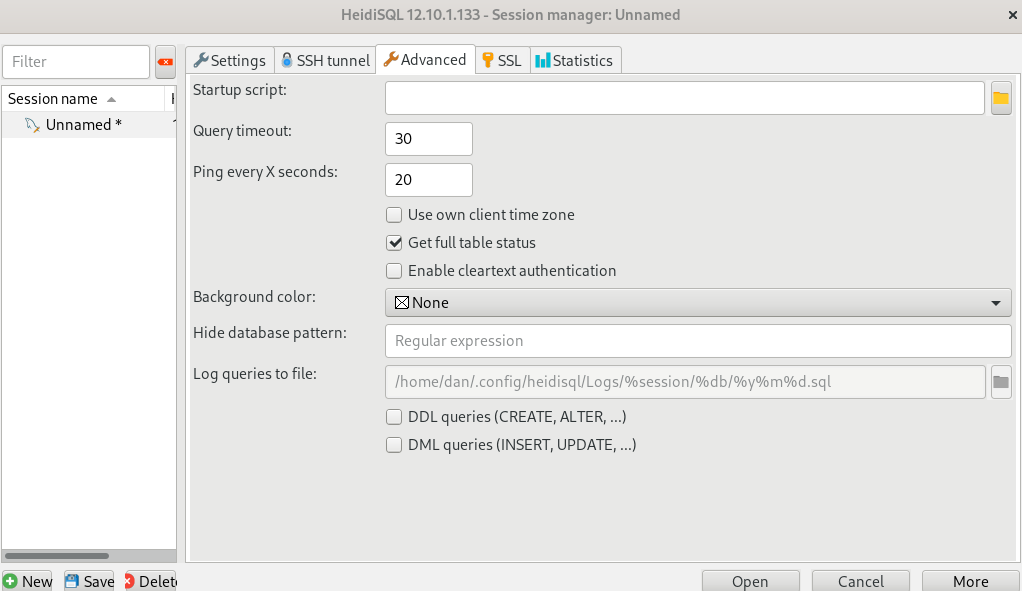This screenshot has width=1022, height=591.
Task: Cancel the session manager dialog
Action: click(860, 581)
